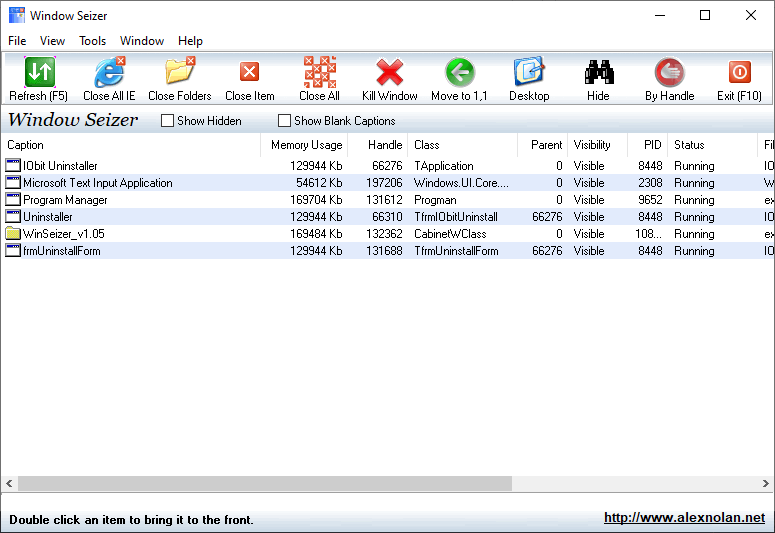Click the 169704 Kb memory usage cell

[316, 200]
